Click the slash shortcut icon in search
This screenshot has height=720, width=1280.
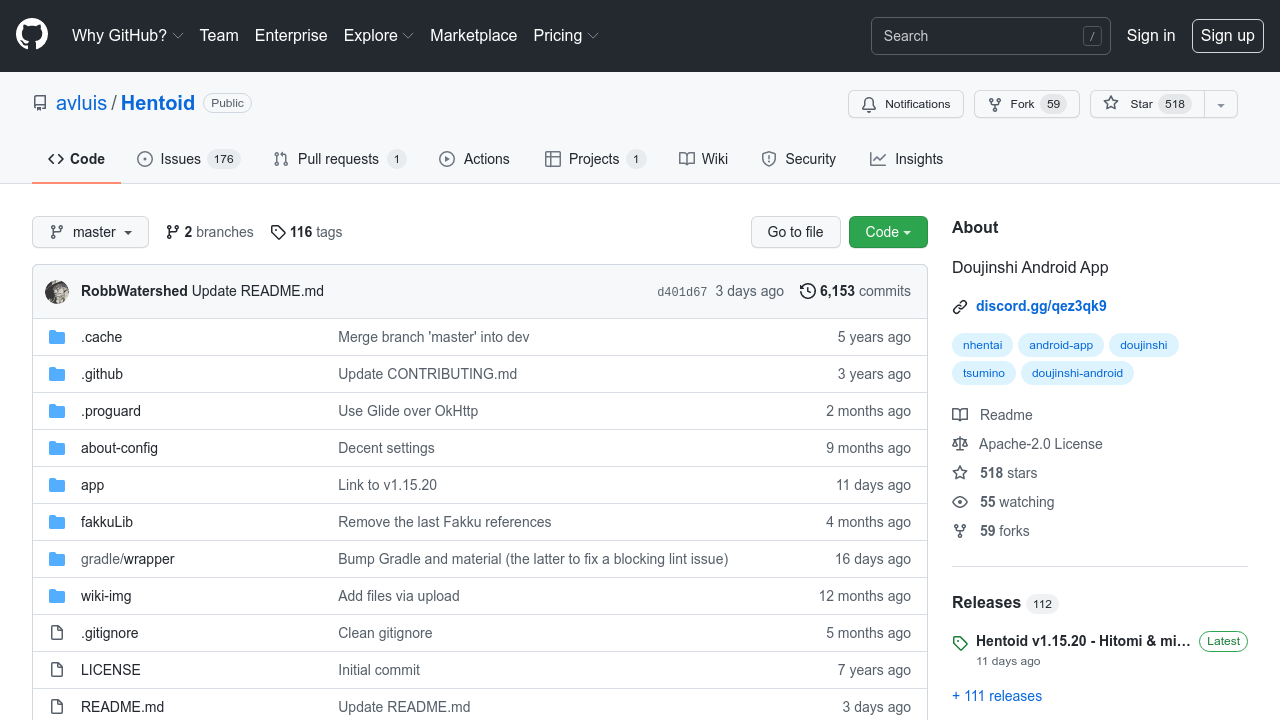(1092, 36)
